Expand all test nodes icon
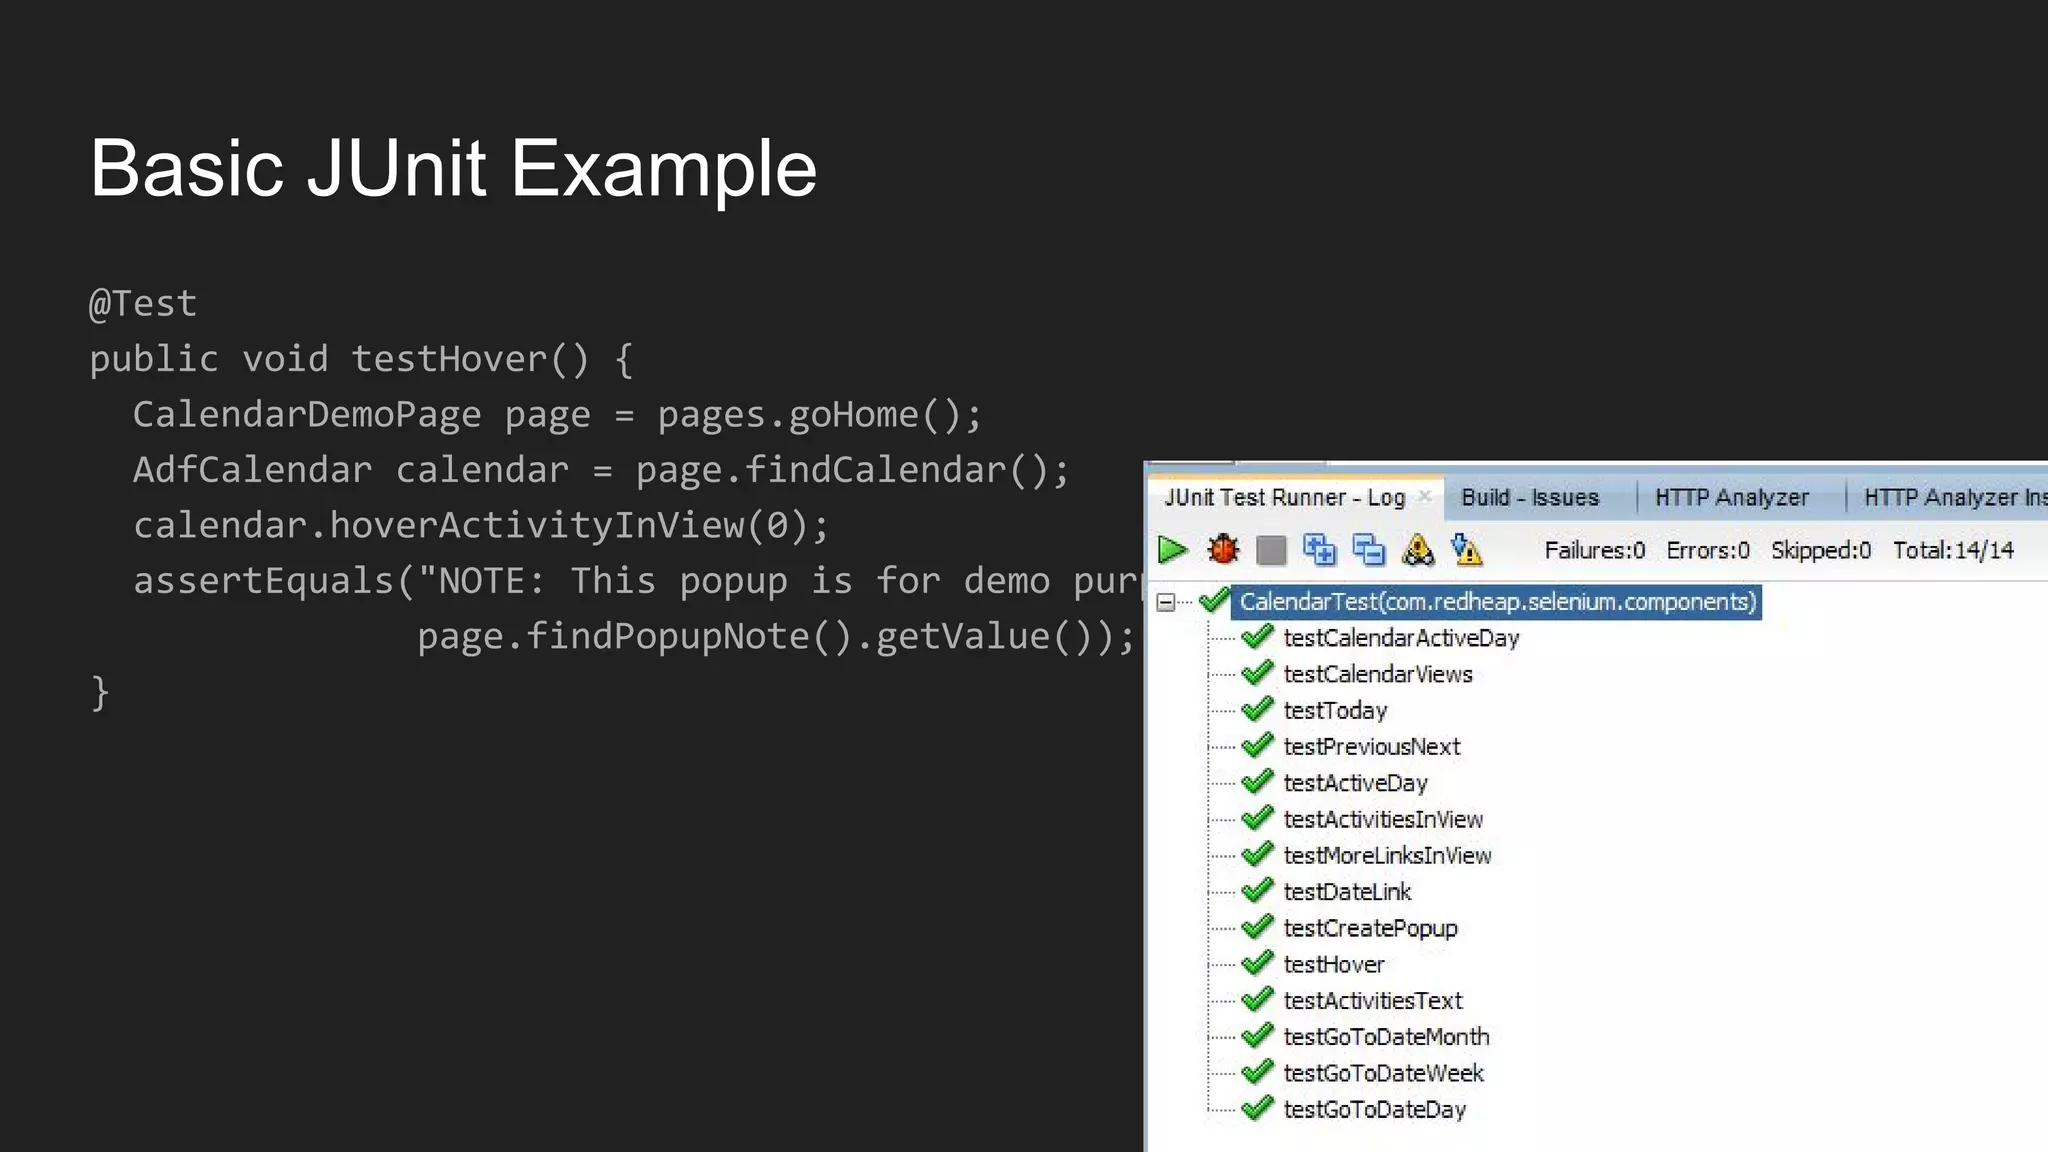2048x1152 pixels. 1320,550
